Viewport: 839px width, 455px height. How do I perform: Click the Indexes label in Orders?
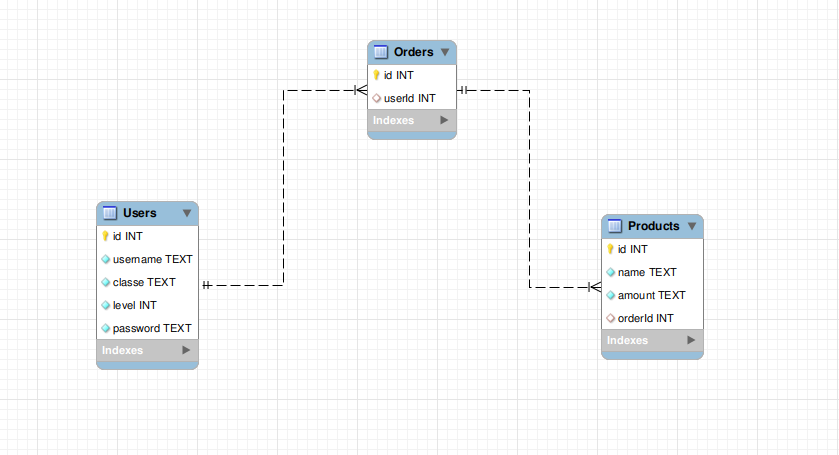pos(393,120)
